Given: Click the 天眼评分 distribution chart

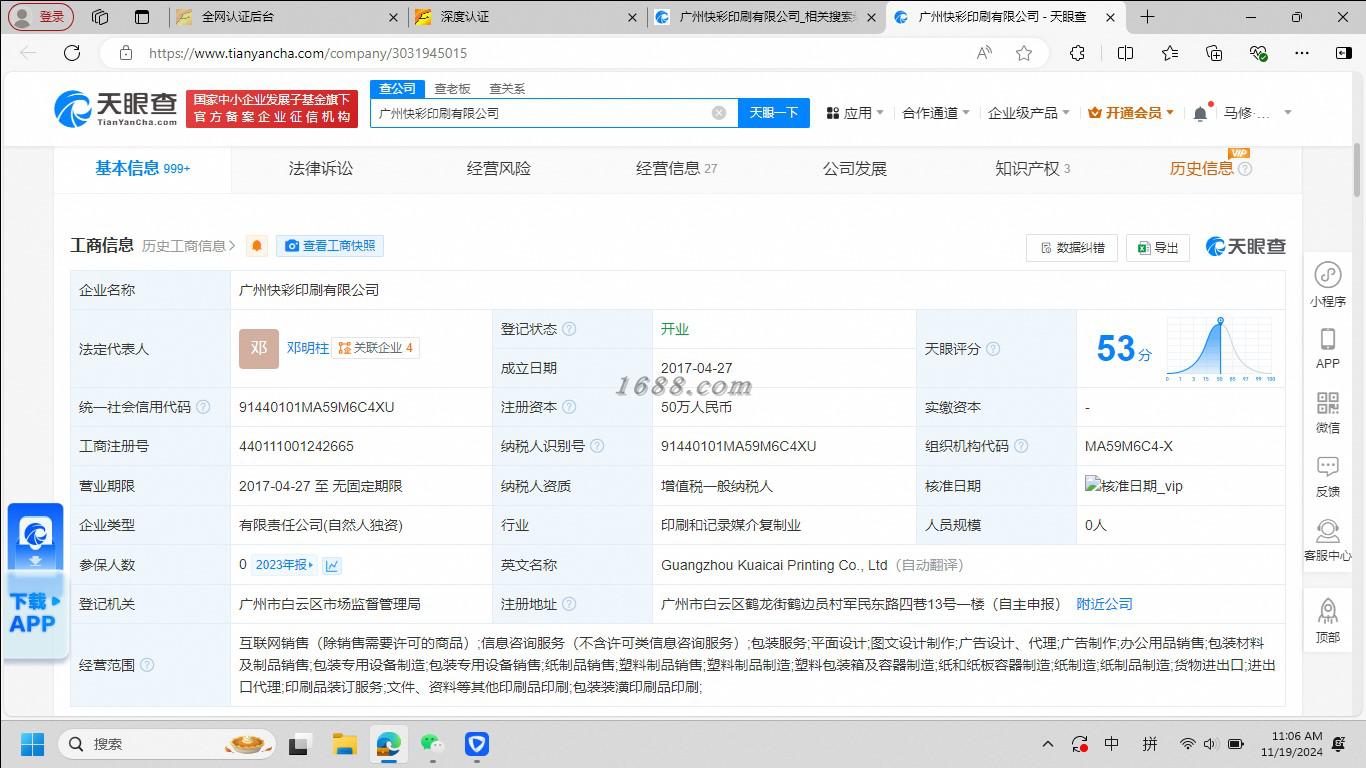Looking at the screenshot, I should click(1220, 349).
